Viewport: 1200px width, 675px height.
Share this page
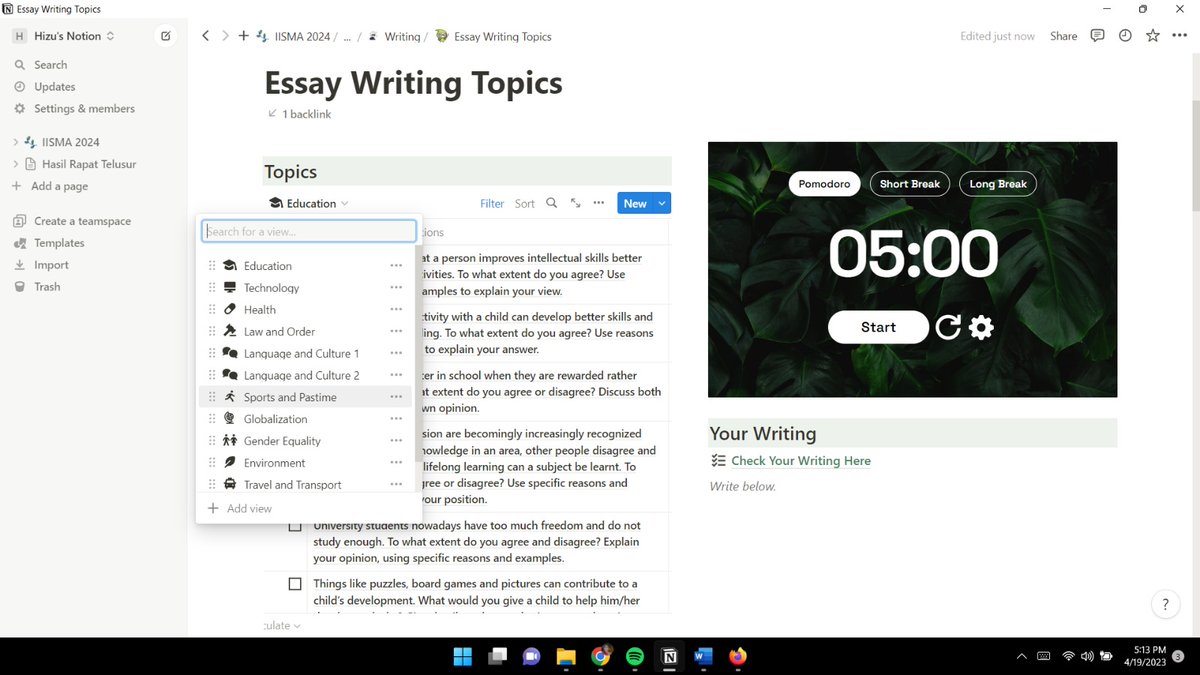[1064, 36]
